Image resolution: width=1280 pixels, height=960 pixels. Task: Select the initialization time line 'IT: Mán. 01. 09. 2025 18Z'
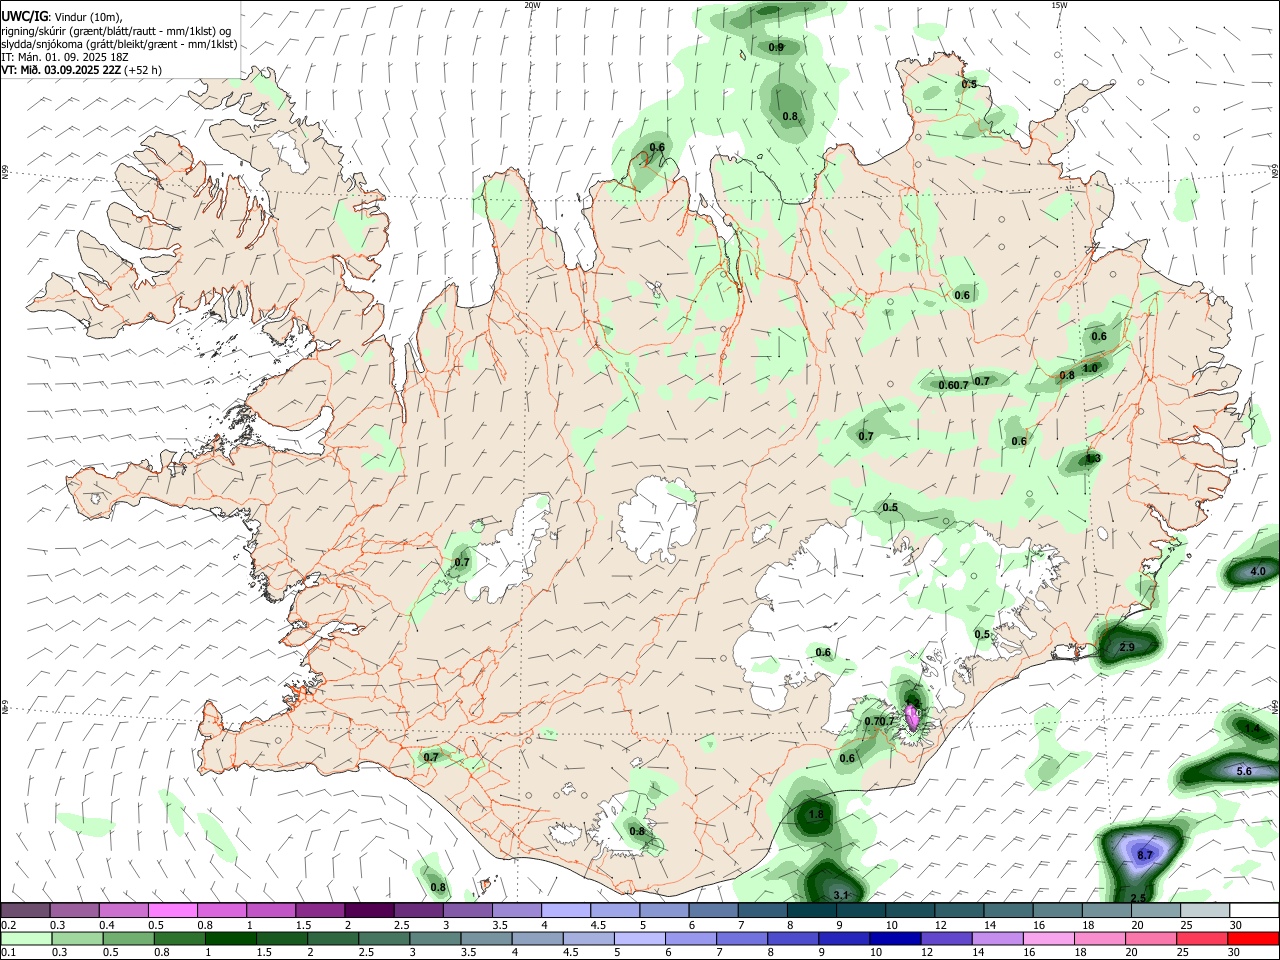[x=64, y=57]
